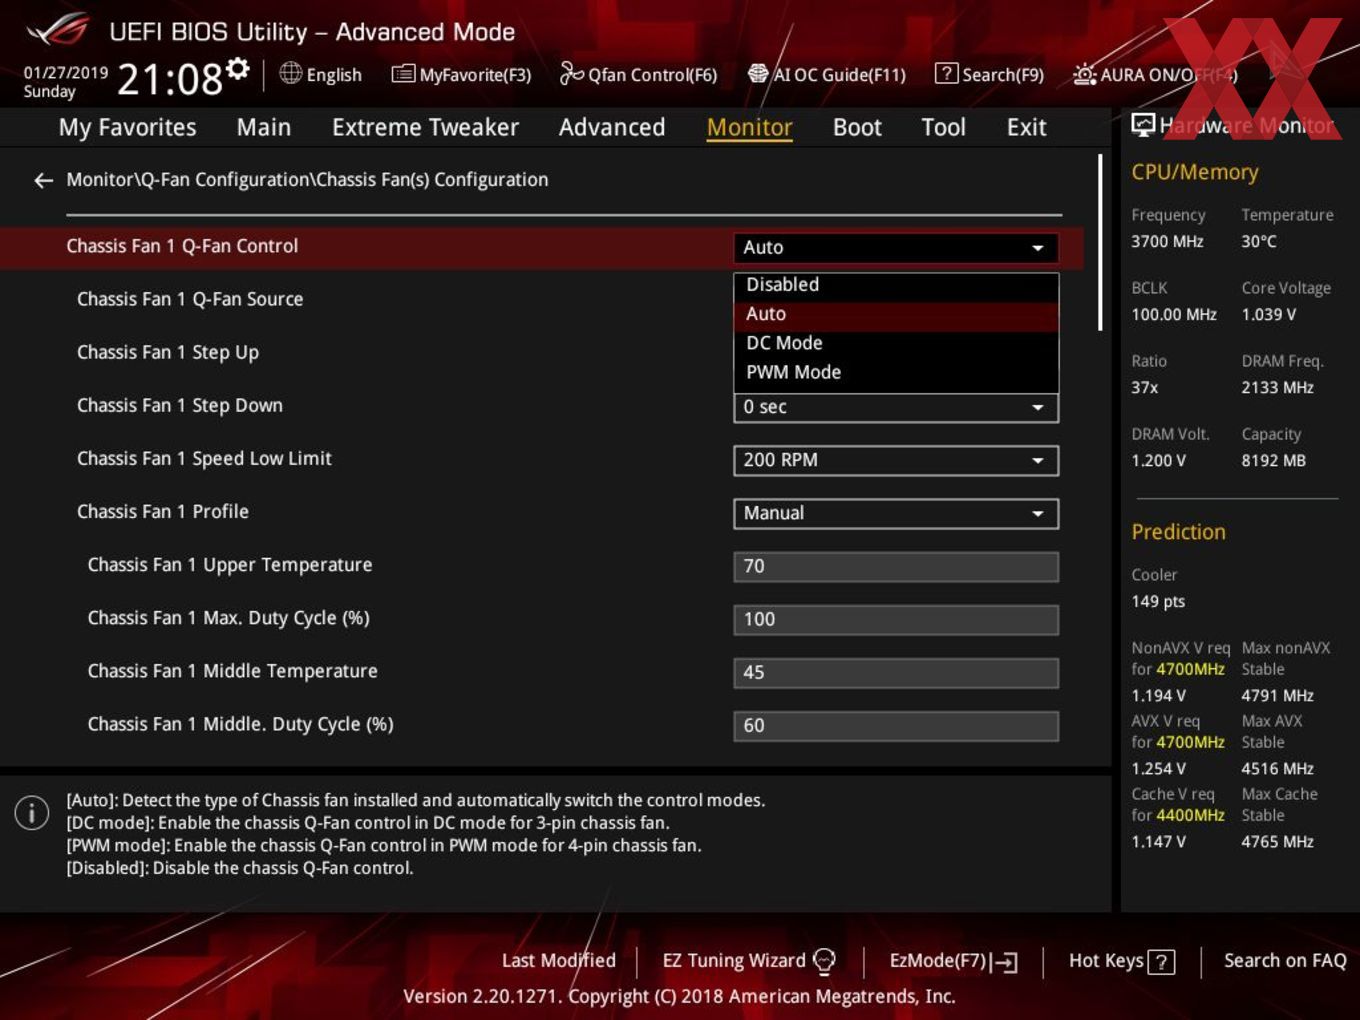Click the 21:08 clock display

coord(170,79)
